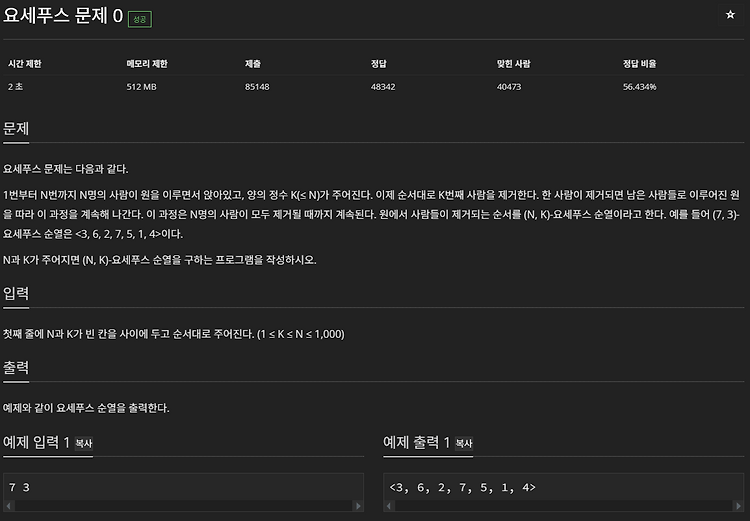Screen dimensions: 750x521
Task: Click the 맞힌 사람 column header
Action: tap(513, 64)
